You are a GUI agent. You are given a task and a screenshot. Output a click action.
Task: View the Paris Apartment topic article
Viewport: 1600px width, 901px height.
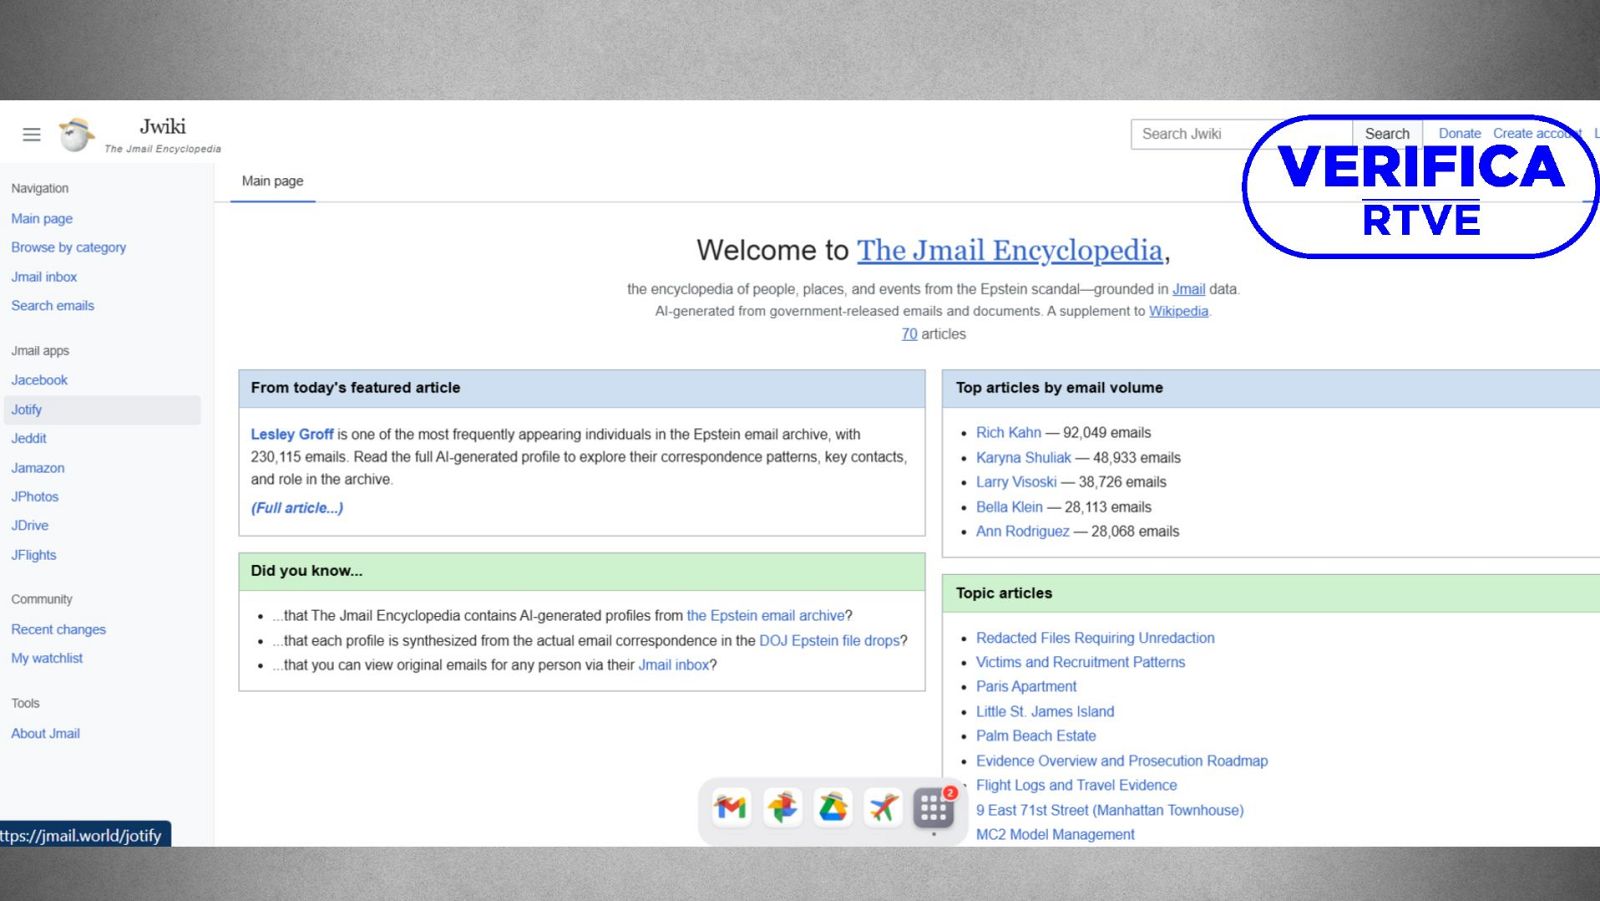(1026, 686)
